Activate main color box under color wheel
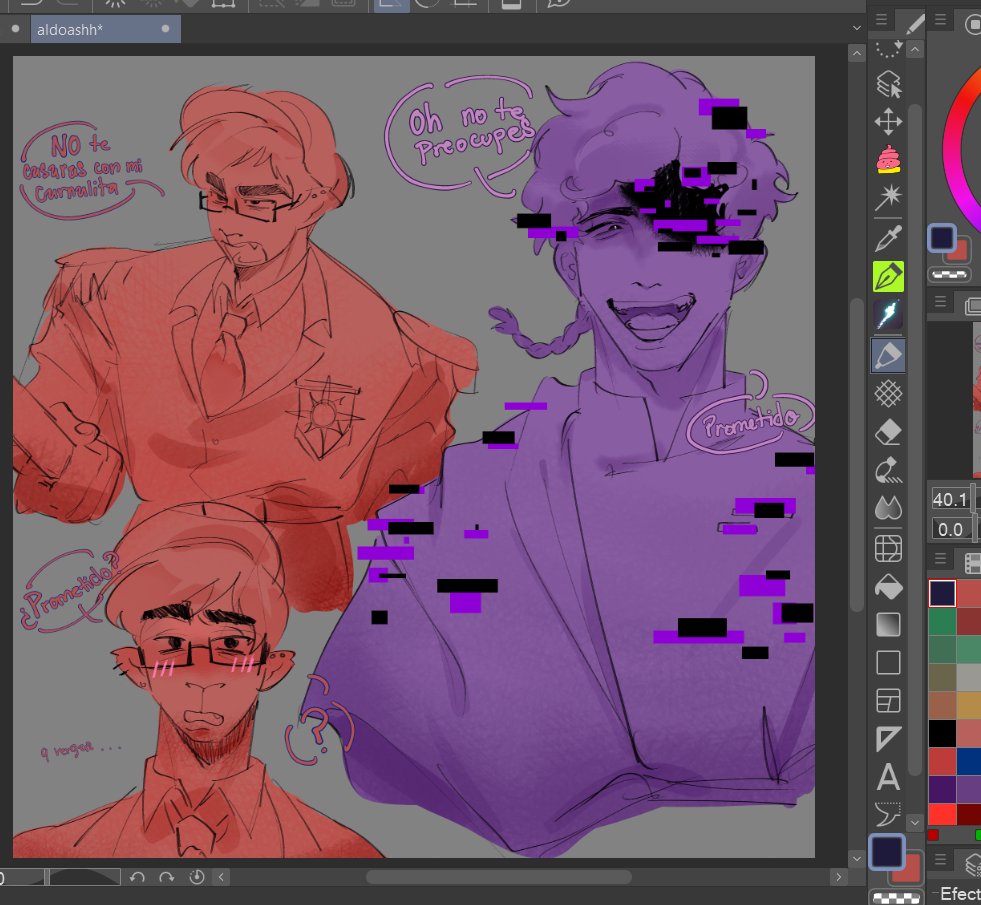 point(942,238)
